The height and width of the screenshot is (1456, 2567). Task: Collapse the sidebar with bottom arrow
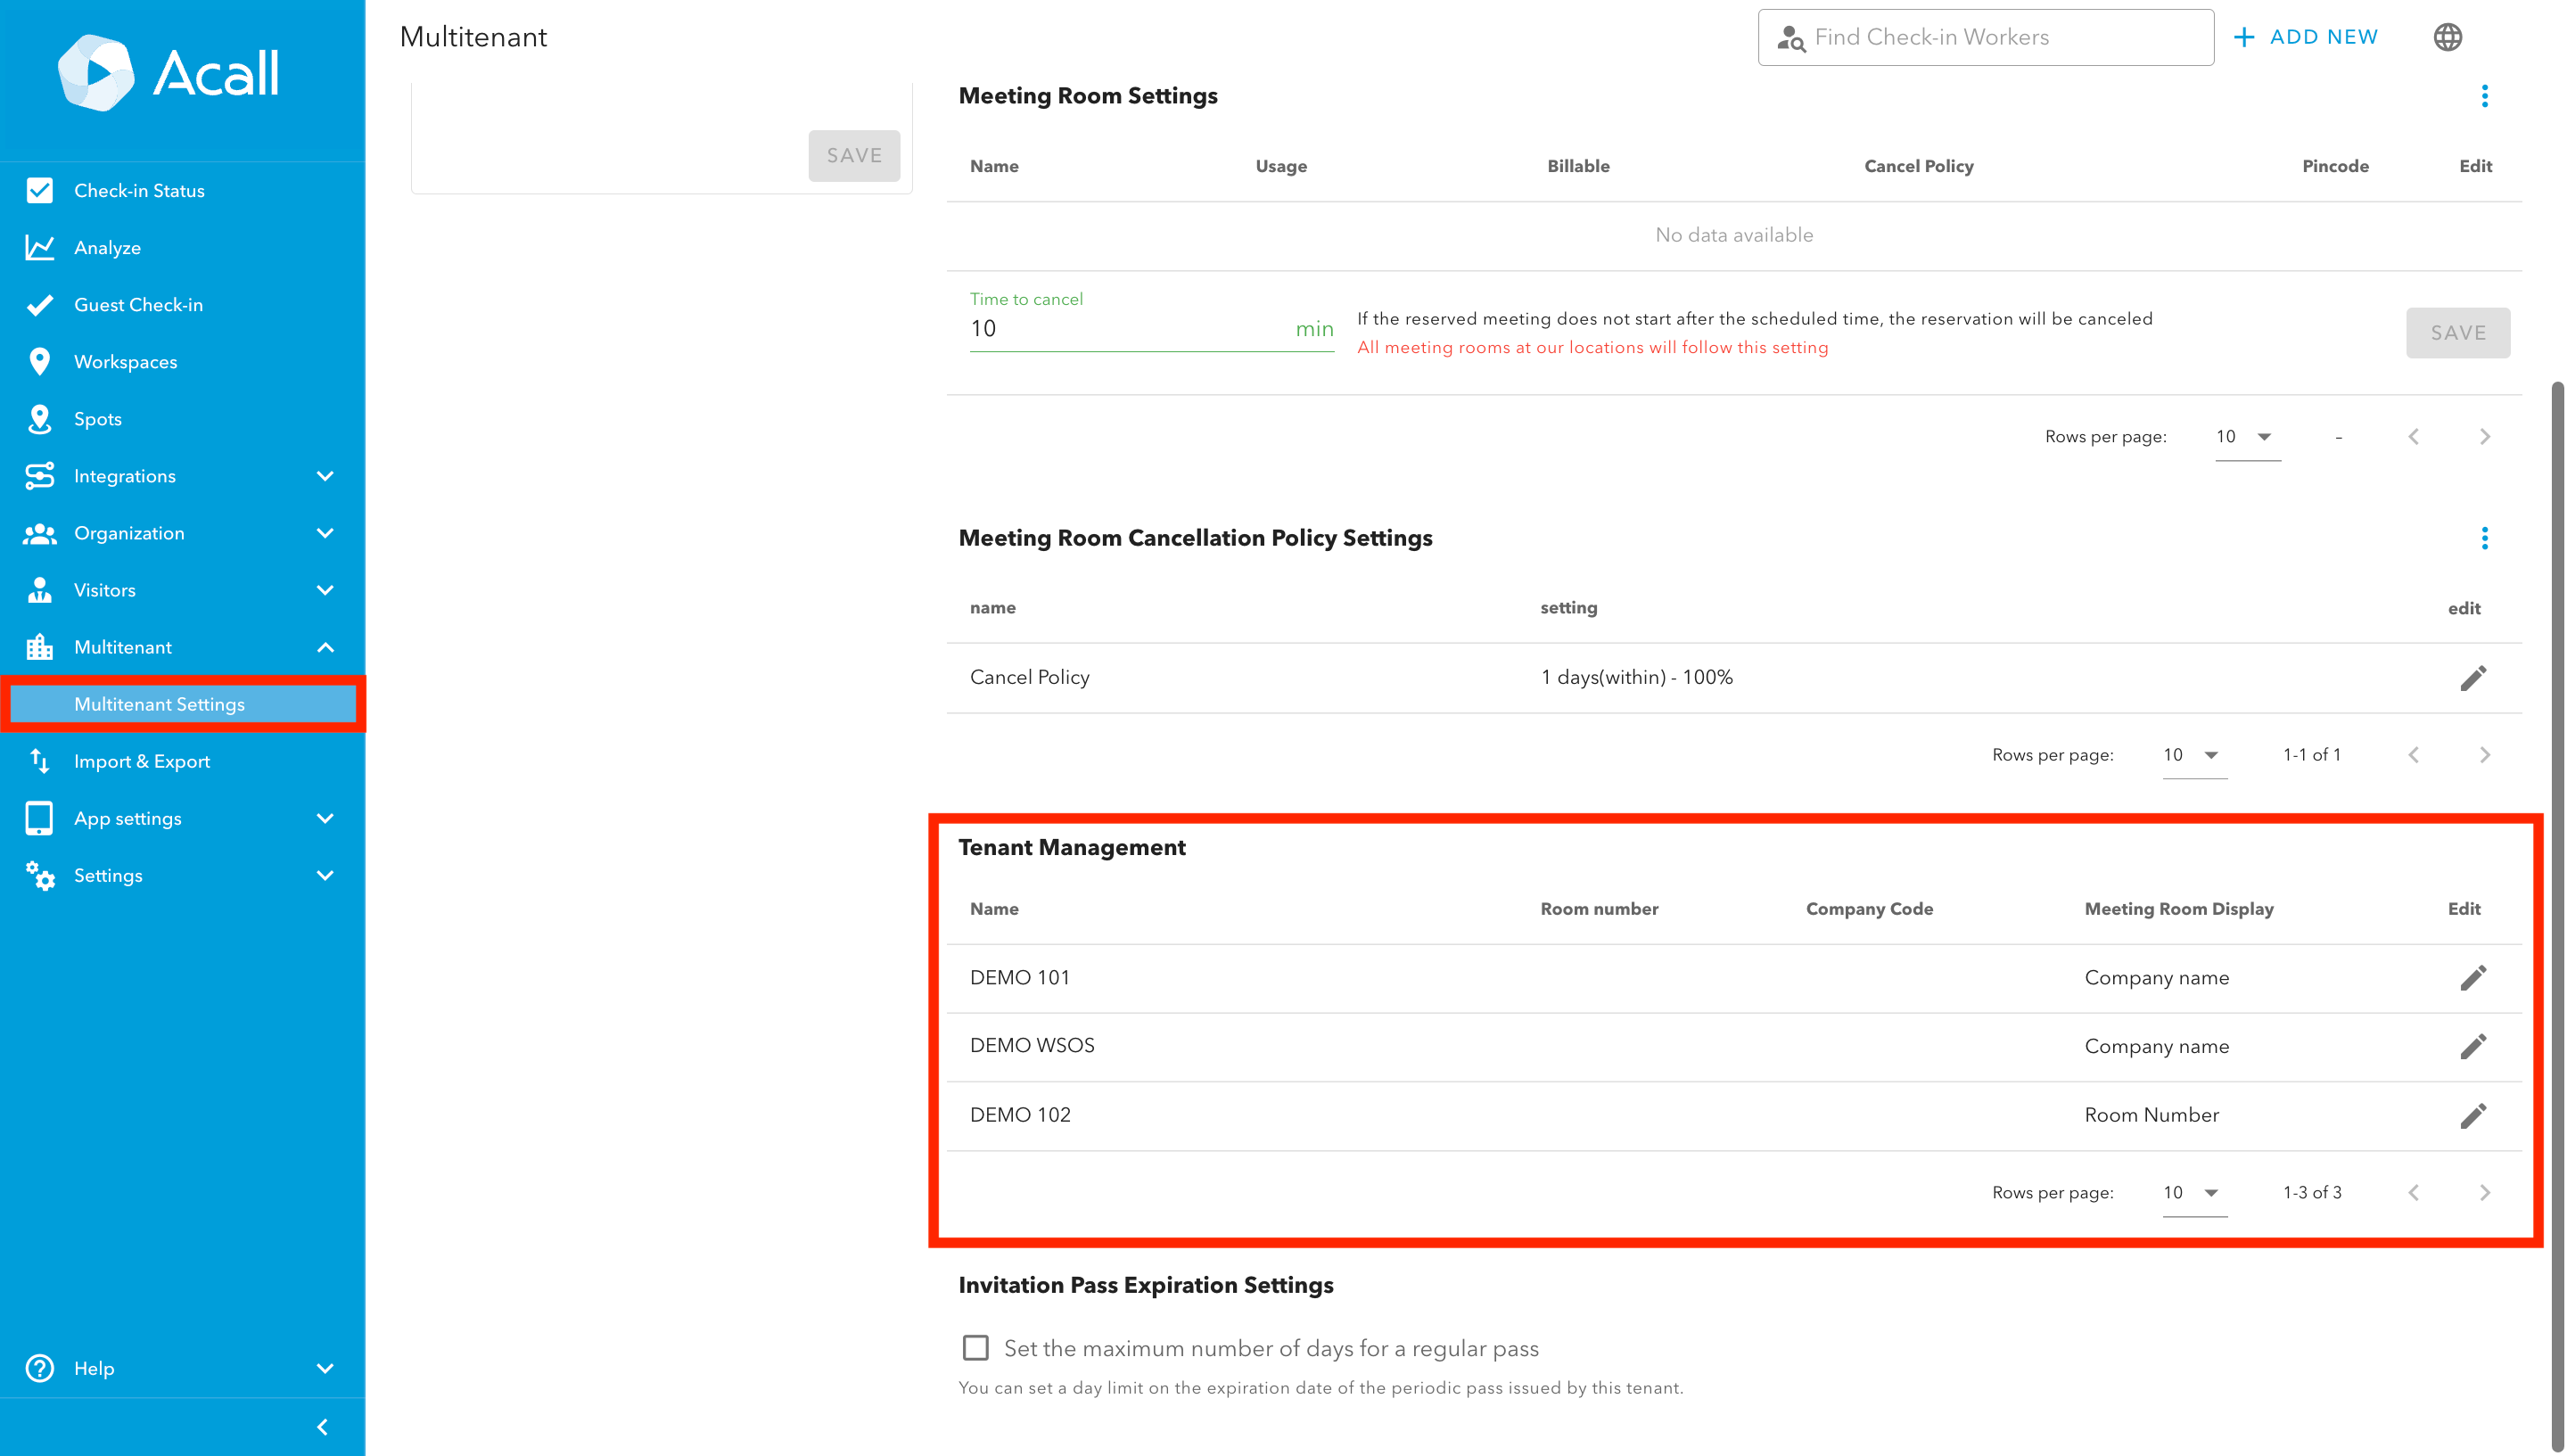[322, 1427]
